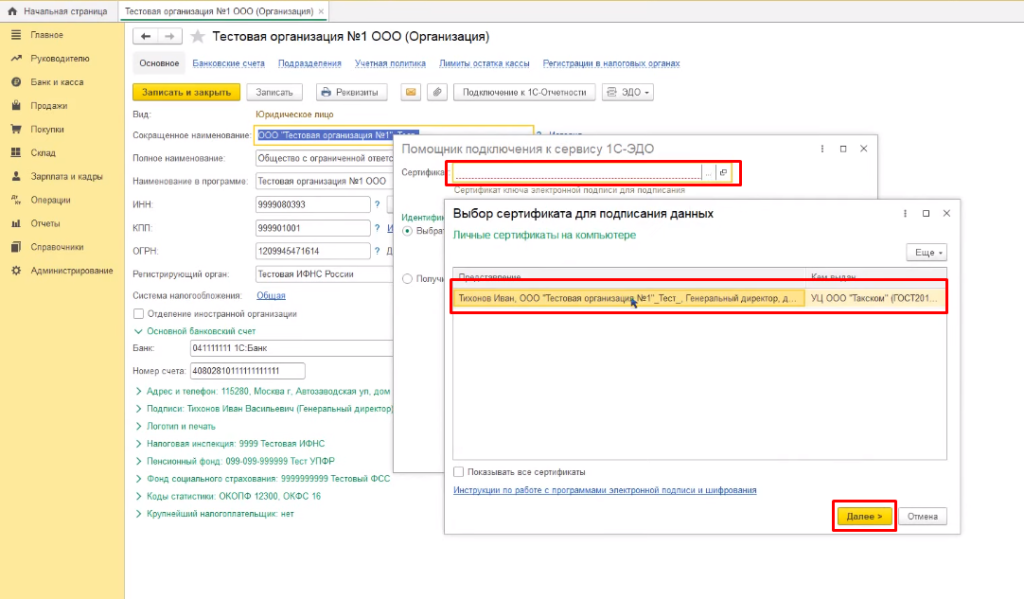Click the Реквизиты print button

point(351,92)
